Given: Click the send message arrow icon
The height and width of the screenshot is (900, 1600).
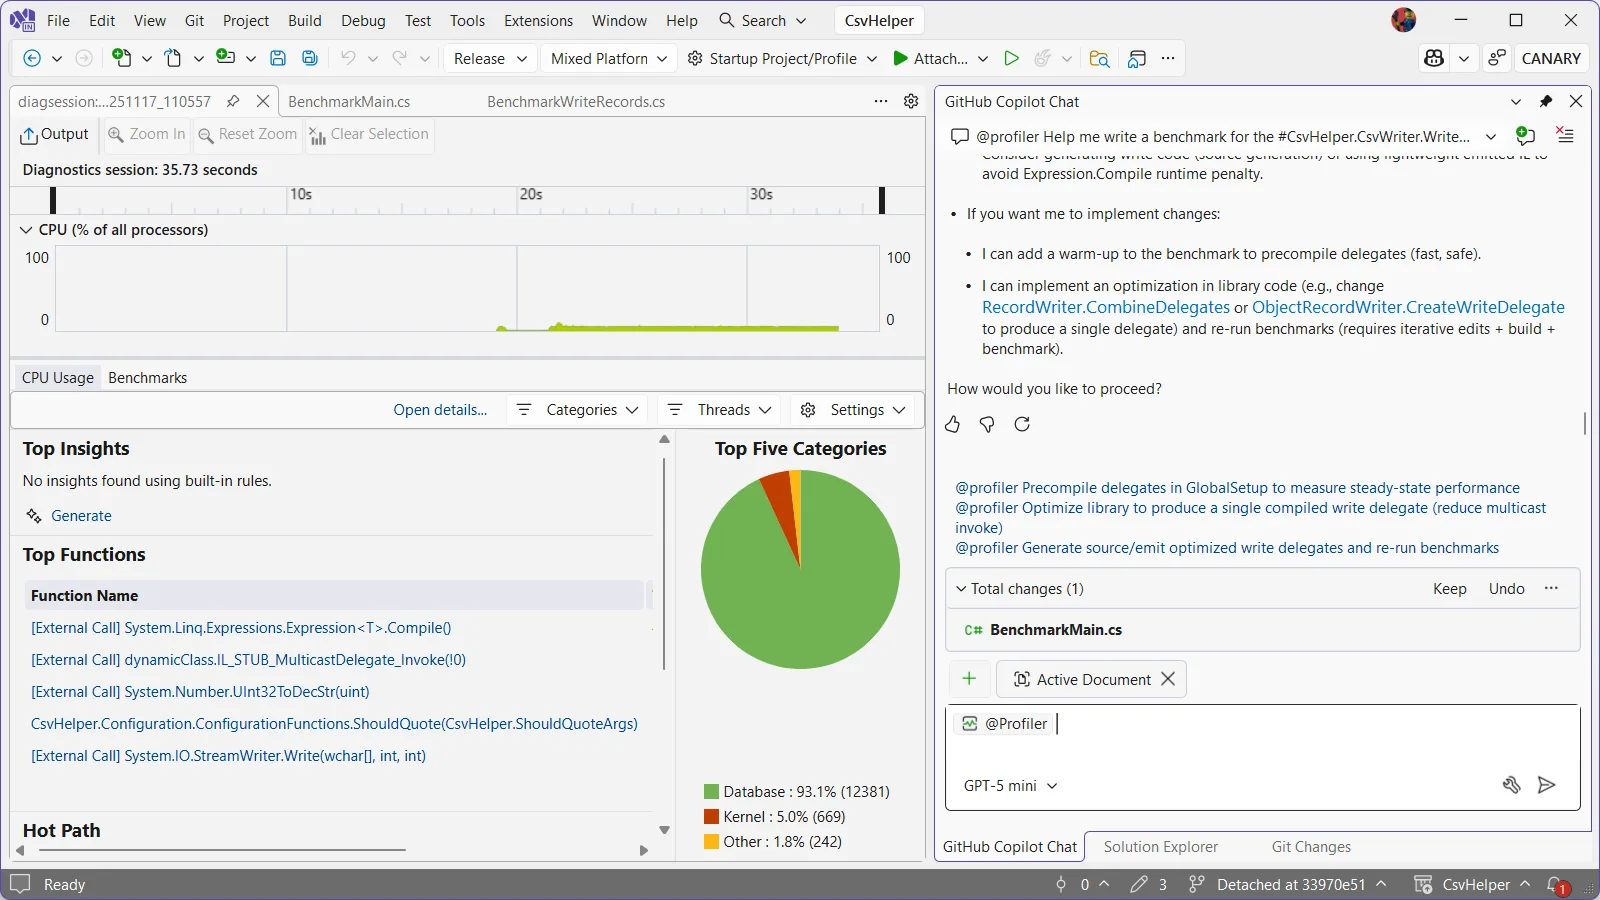Looking at the screenshot, I should [1546, 785].
